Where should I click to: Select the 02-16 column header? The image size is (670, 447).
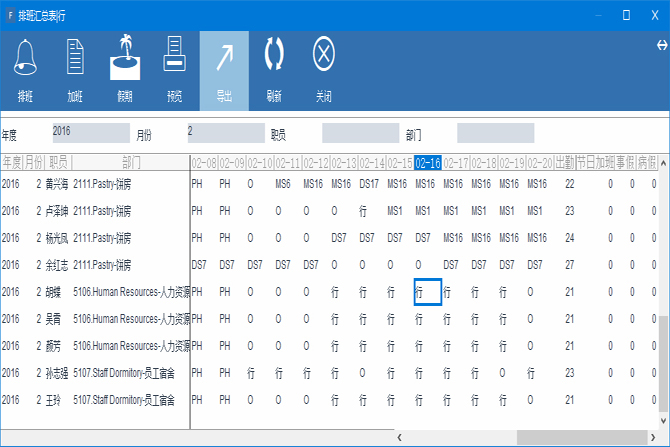pos(427,162)
